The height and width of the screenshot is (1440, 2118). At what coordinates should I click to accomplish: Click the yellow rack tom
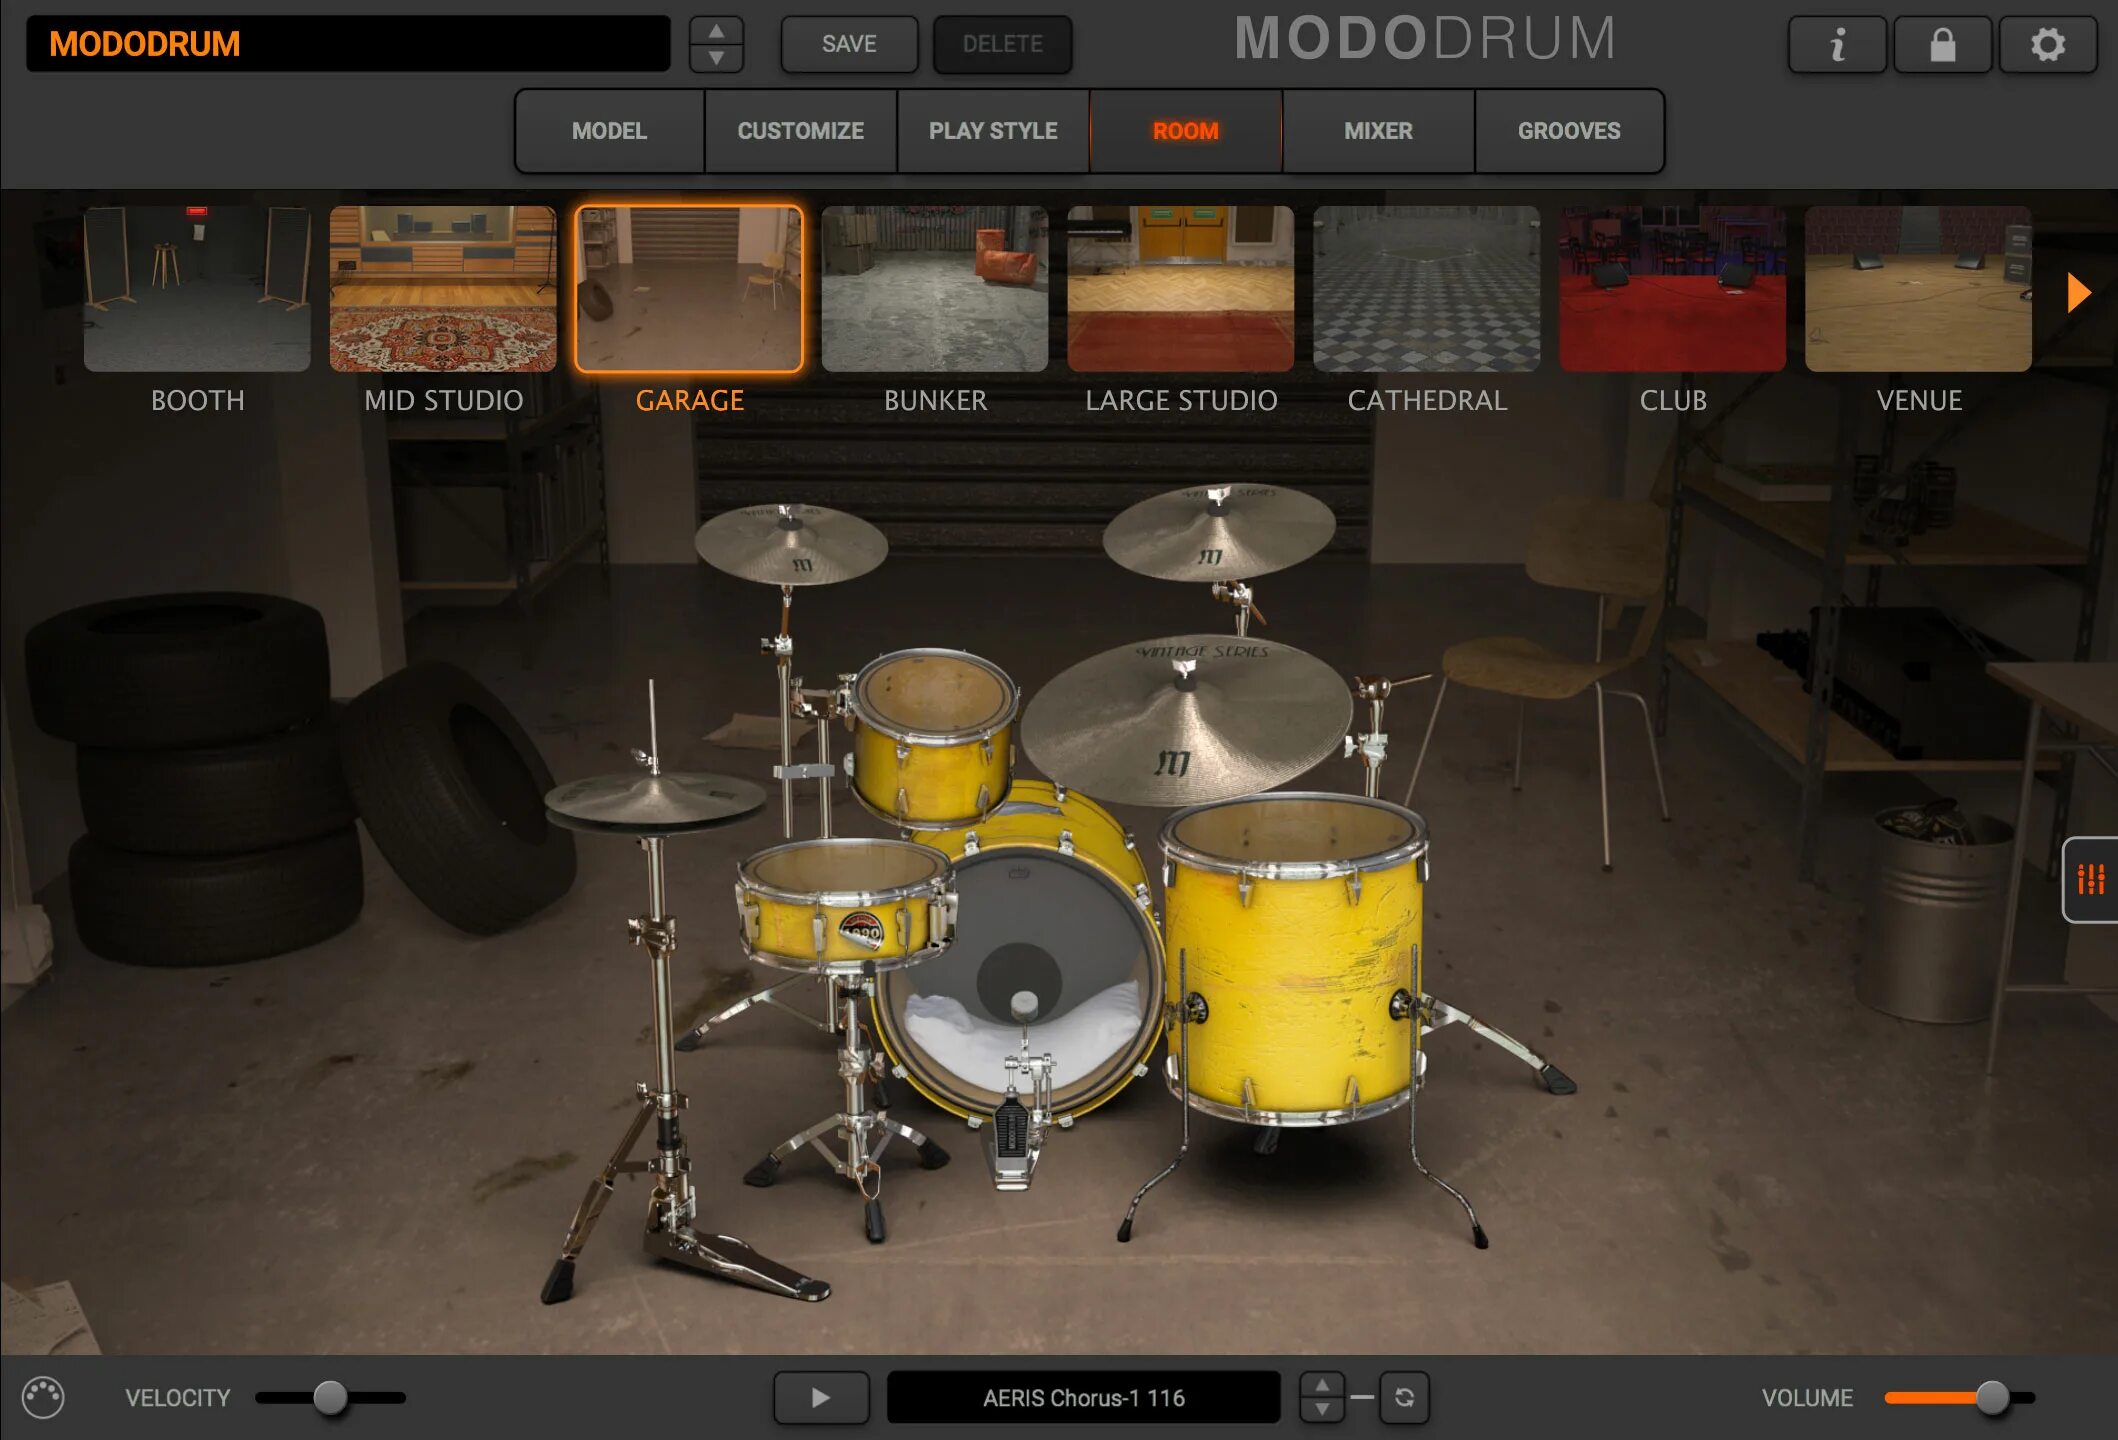(x=935, y=738)
